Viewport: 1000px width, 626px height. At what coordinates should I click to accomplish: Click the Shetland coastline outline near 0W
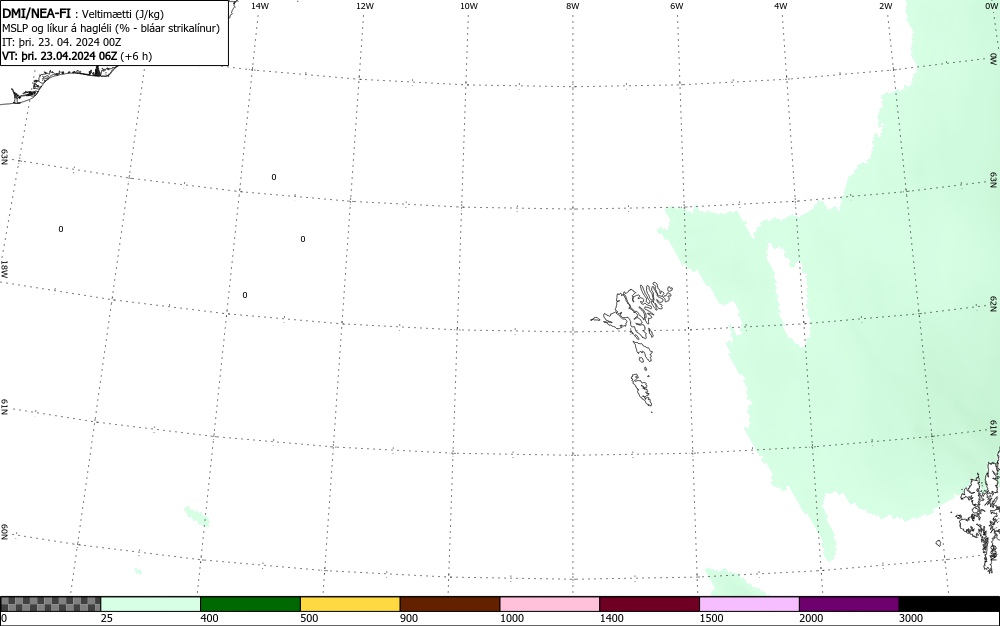coord(978,510)
